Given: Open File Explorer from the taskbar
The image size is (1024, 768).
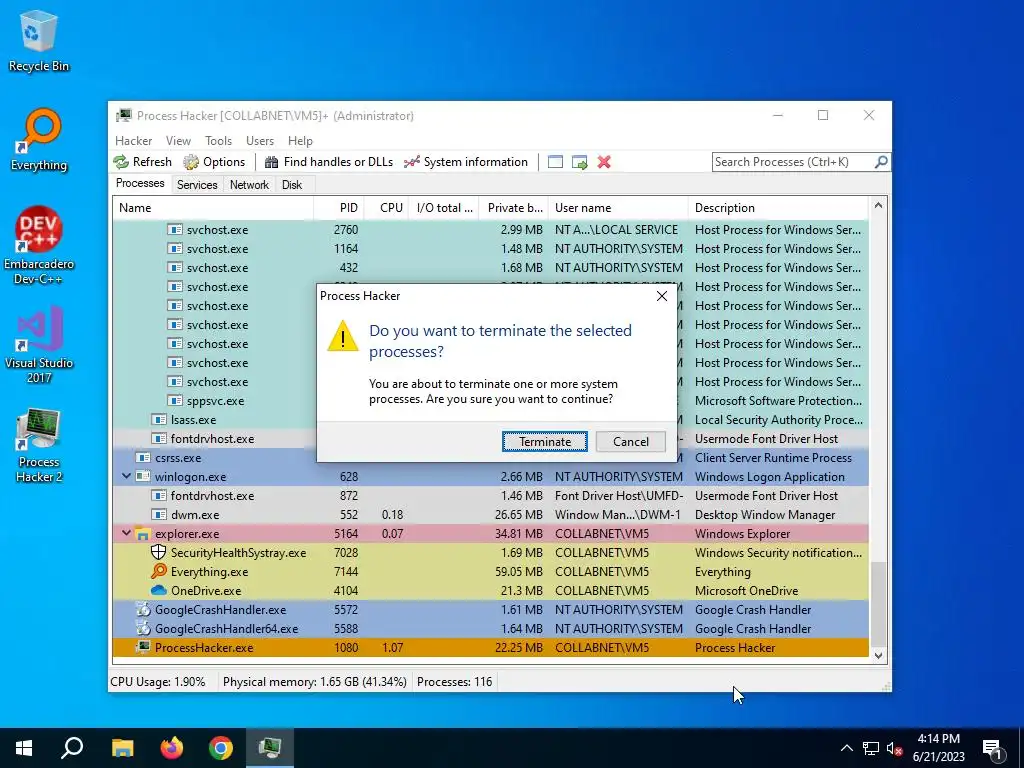Looking at the screenshot, I should click(x=122, y=748).
